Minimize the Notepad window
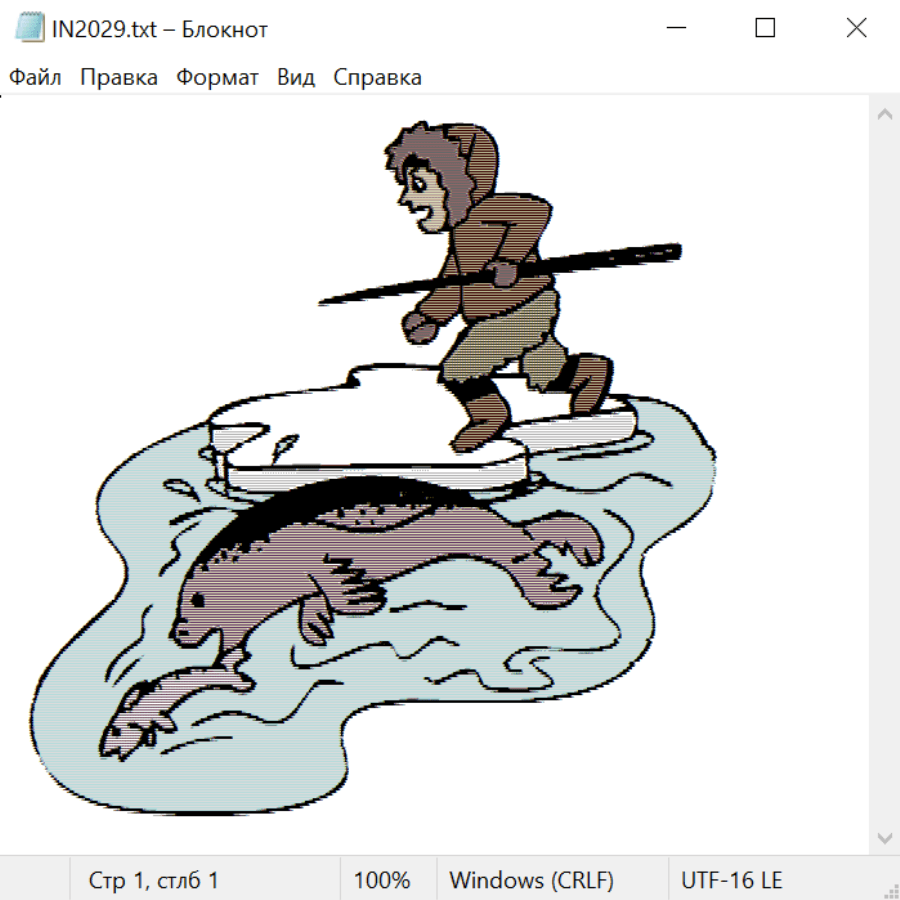This screenshot has width=900, height=900. pyautogui.click(x=675, y=29)
